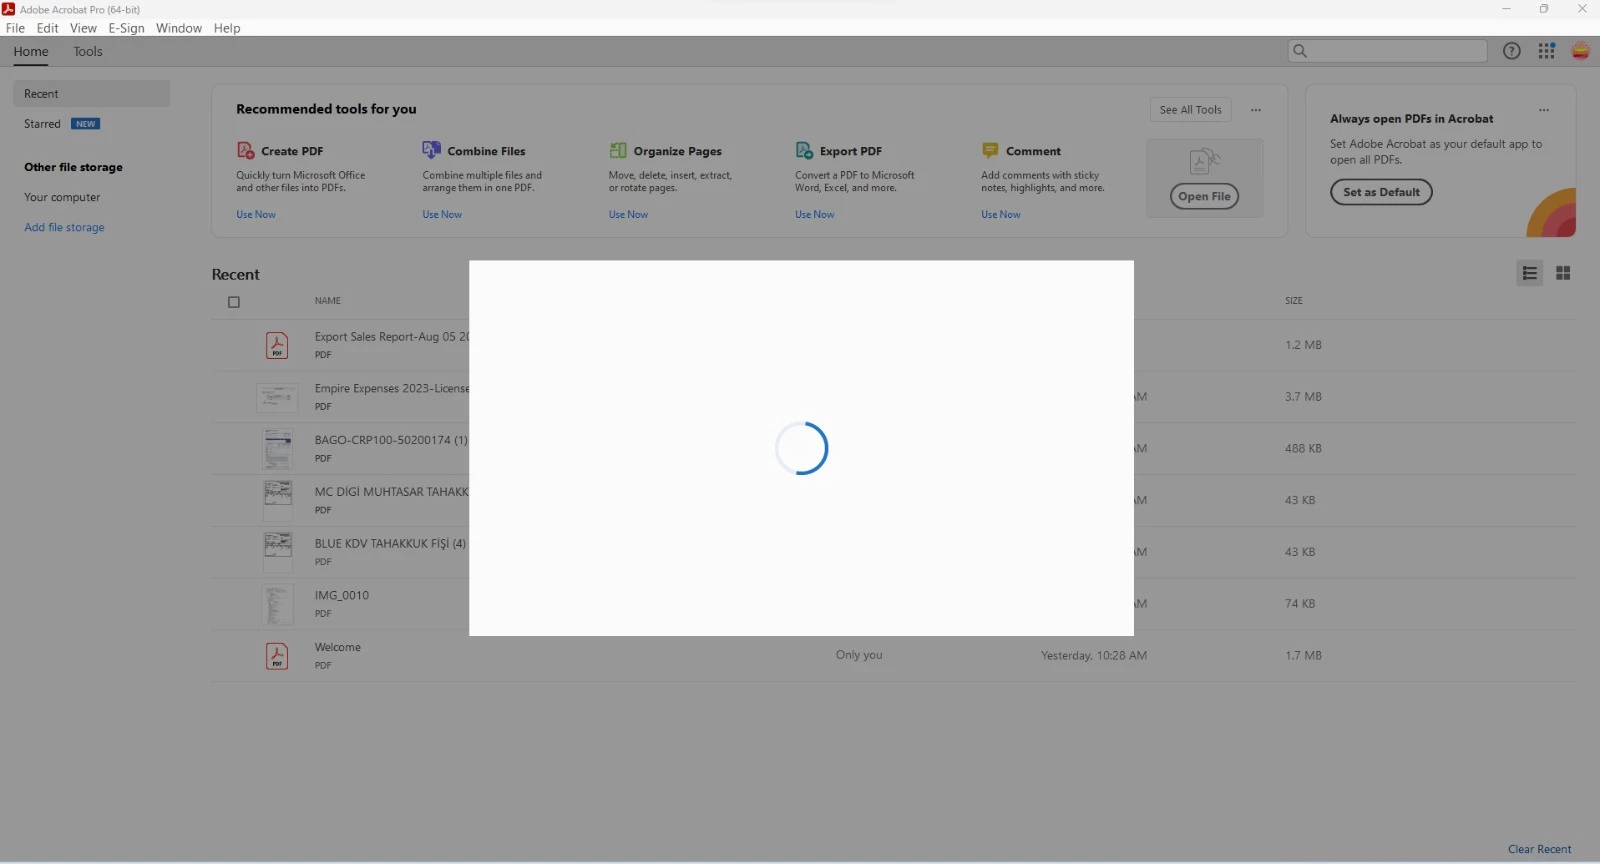Click Use Now under Export PDF
1600x864 pixels.
[814, 214]
